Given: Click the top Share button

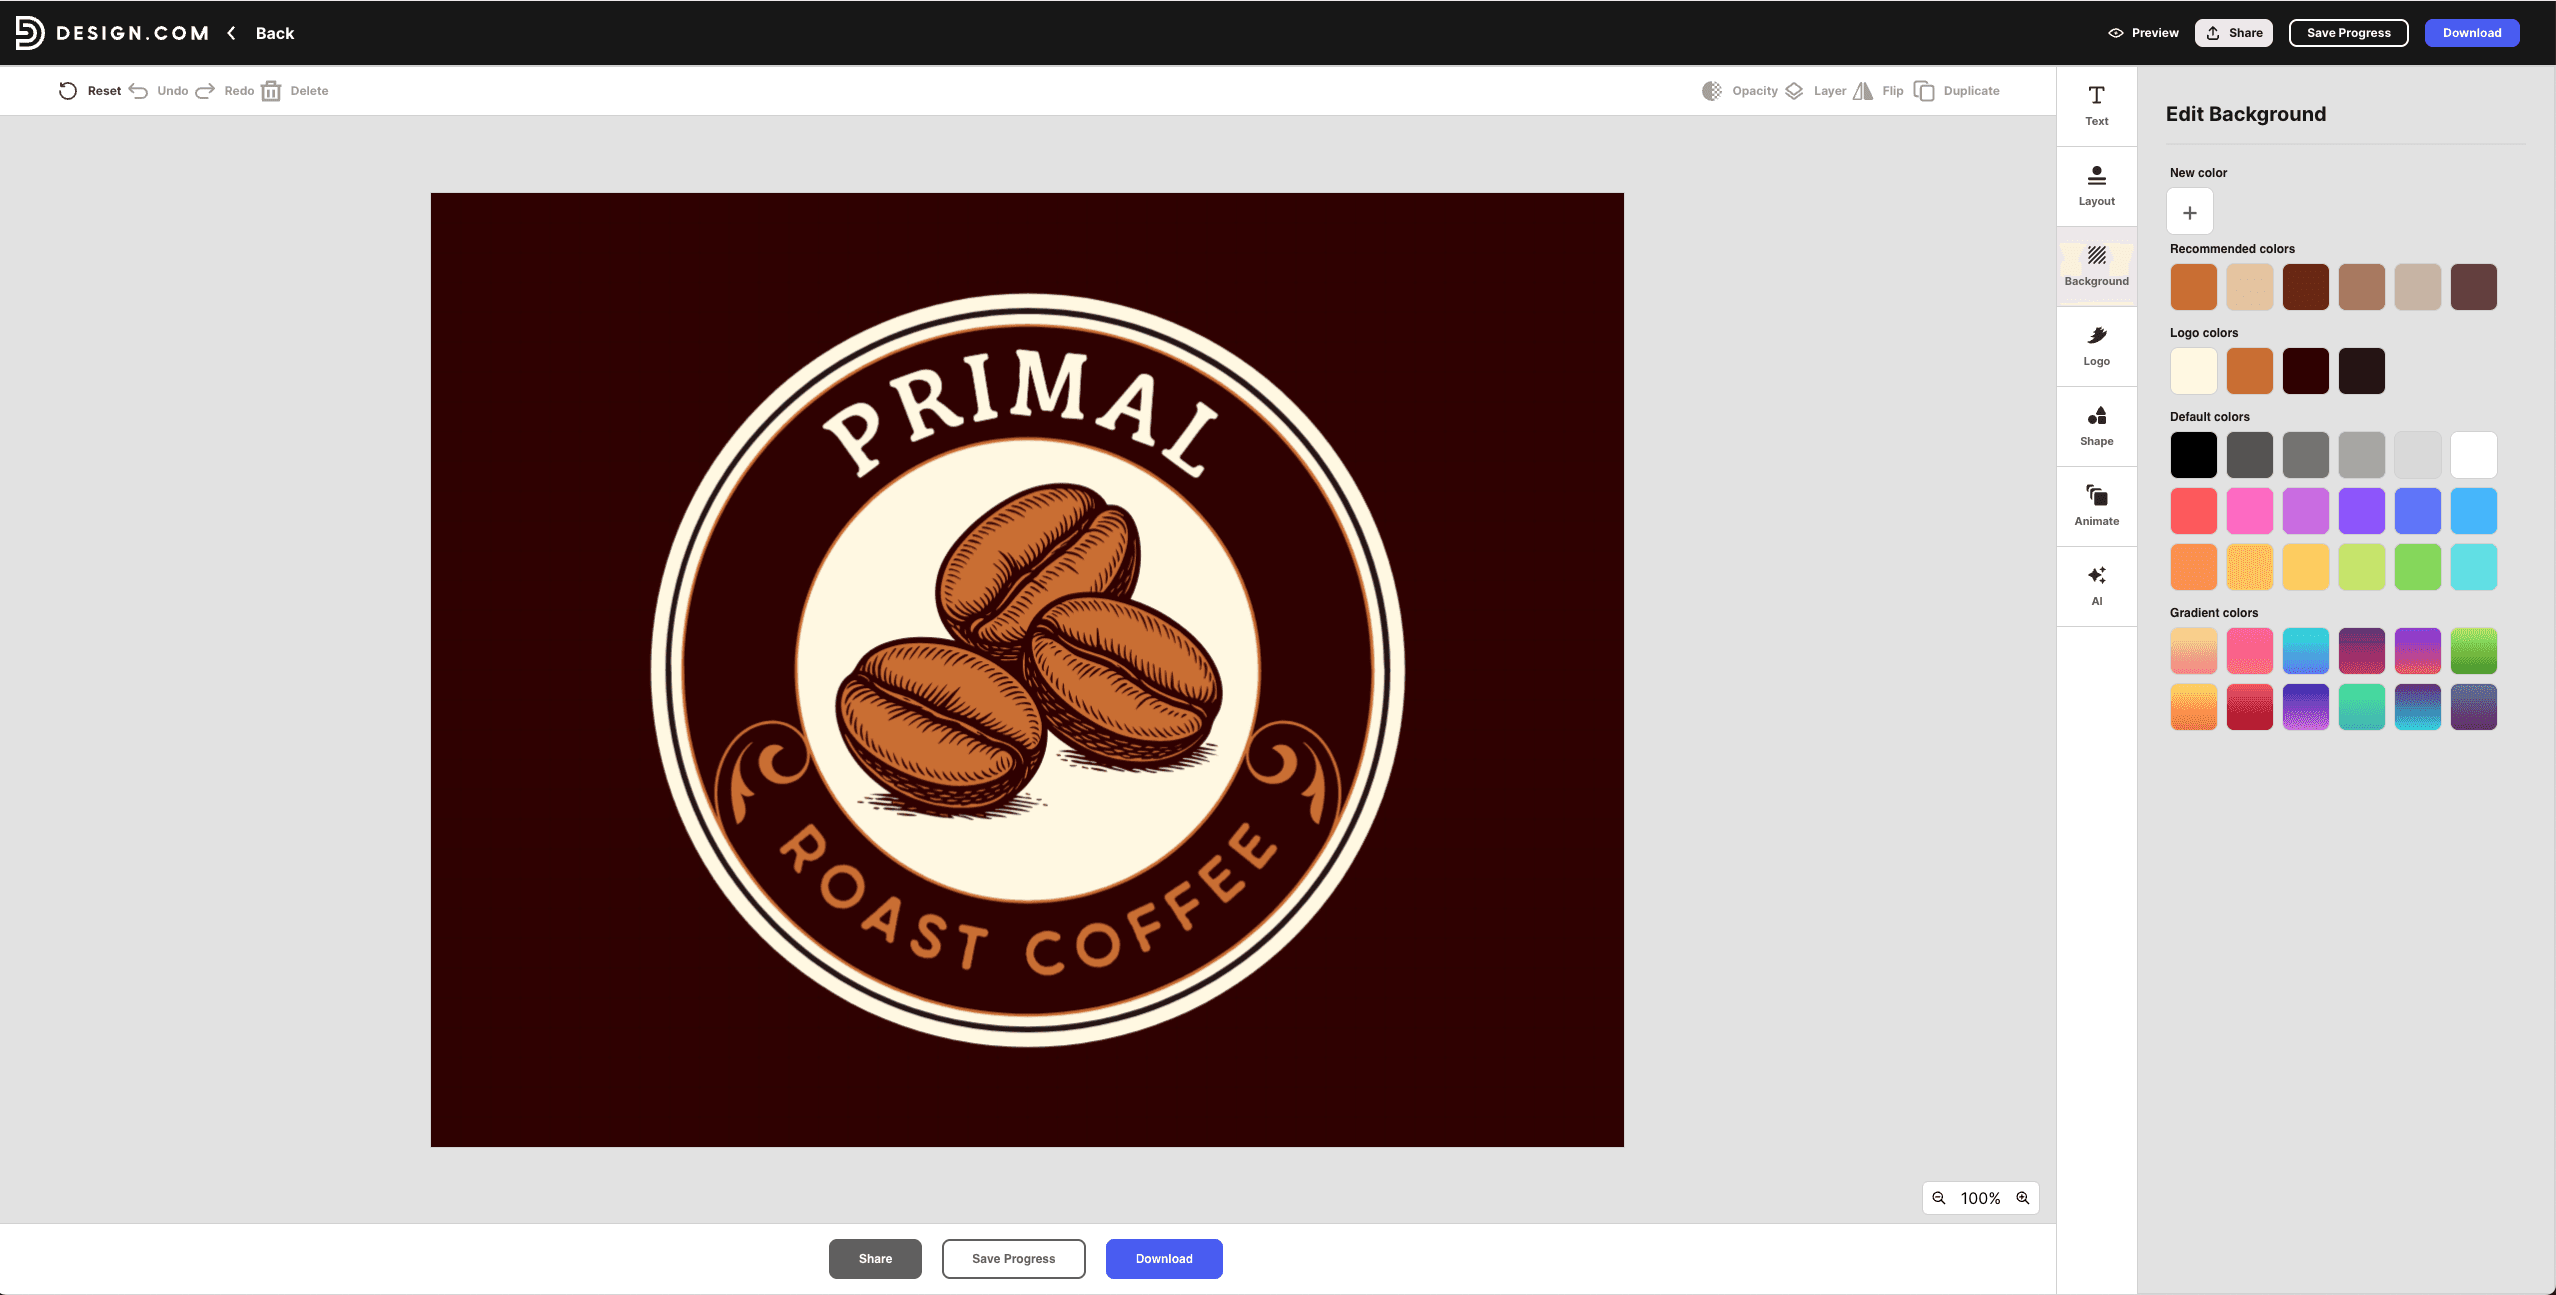Looking at the screenshot, I should click(x=2234, y=33).
